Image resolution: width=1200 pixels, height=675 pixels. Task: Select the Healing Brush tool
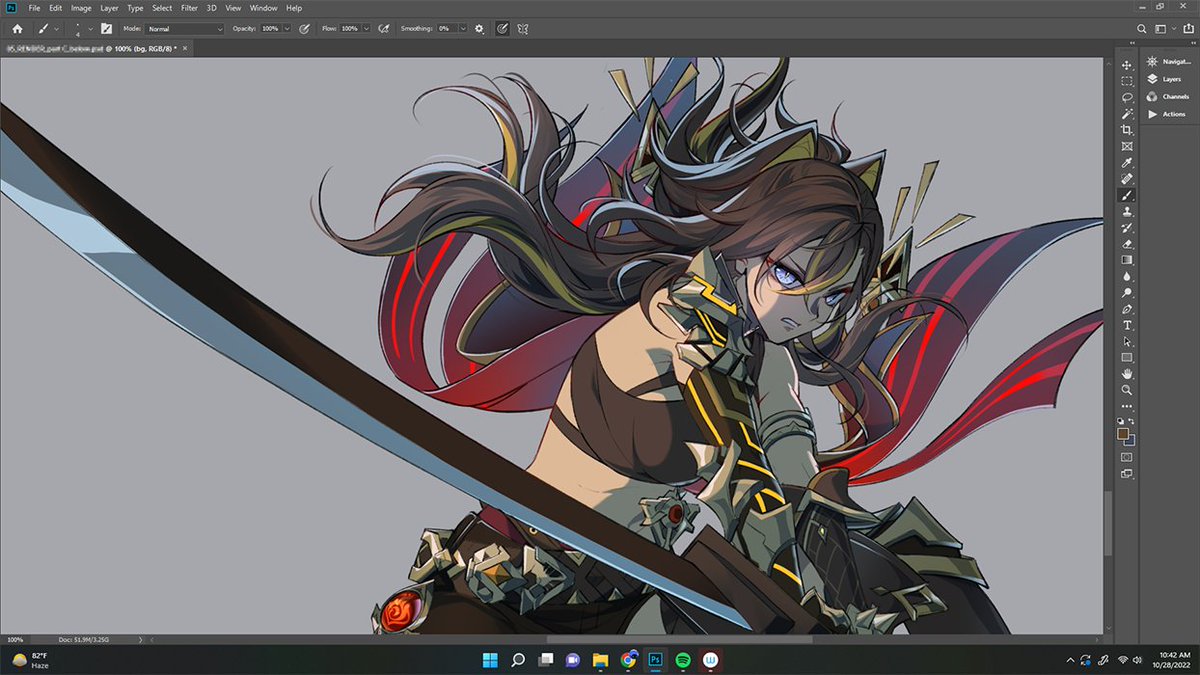coord(1127,179)
